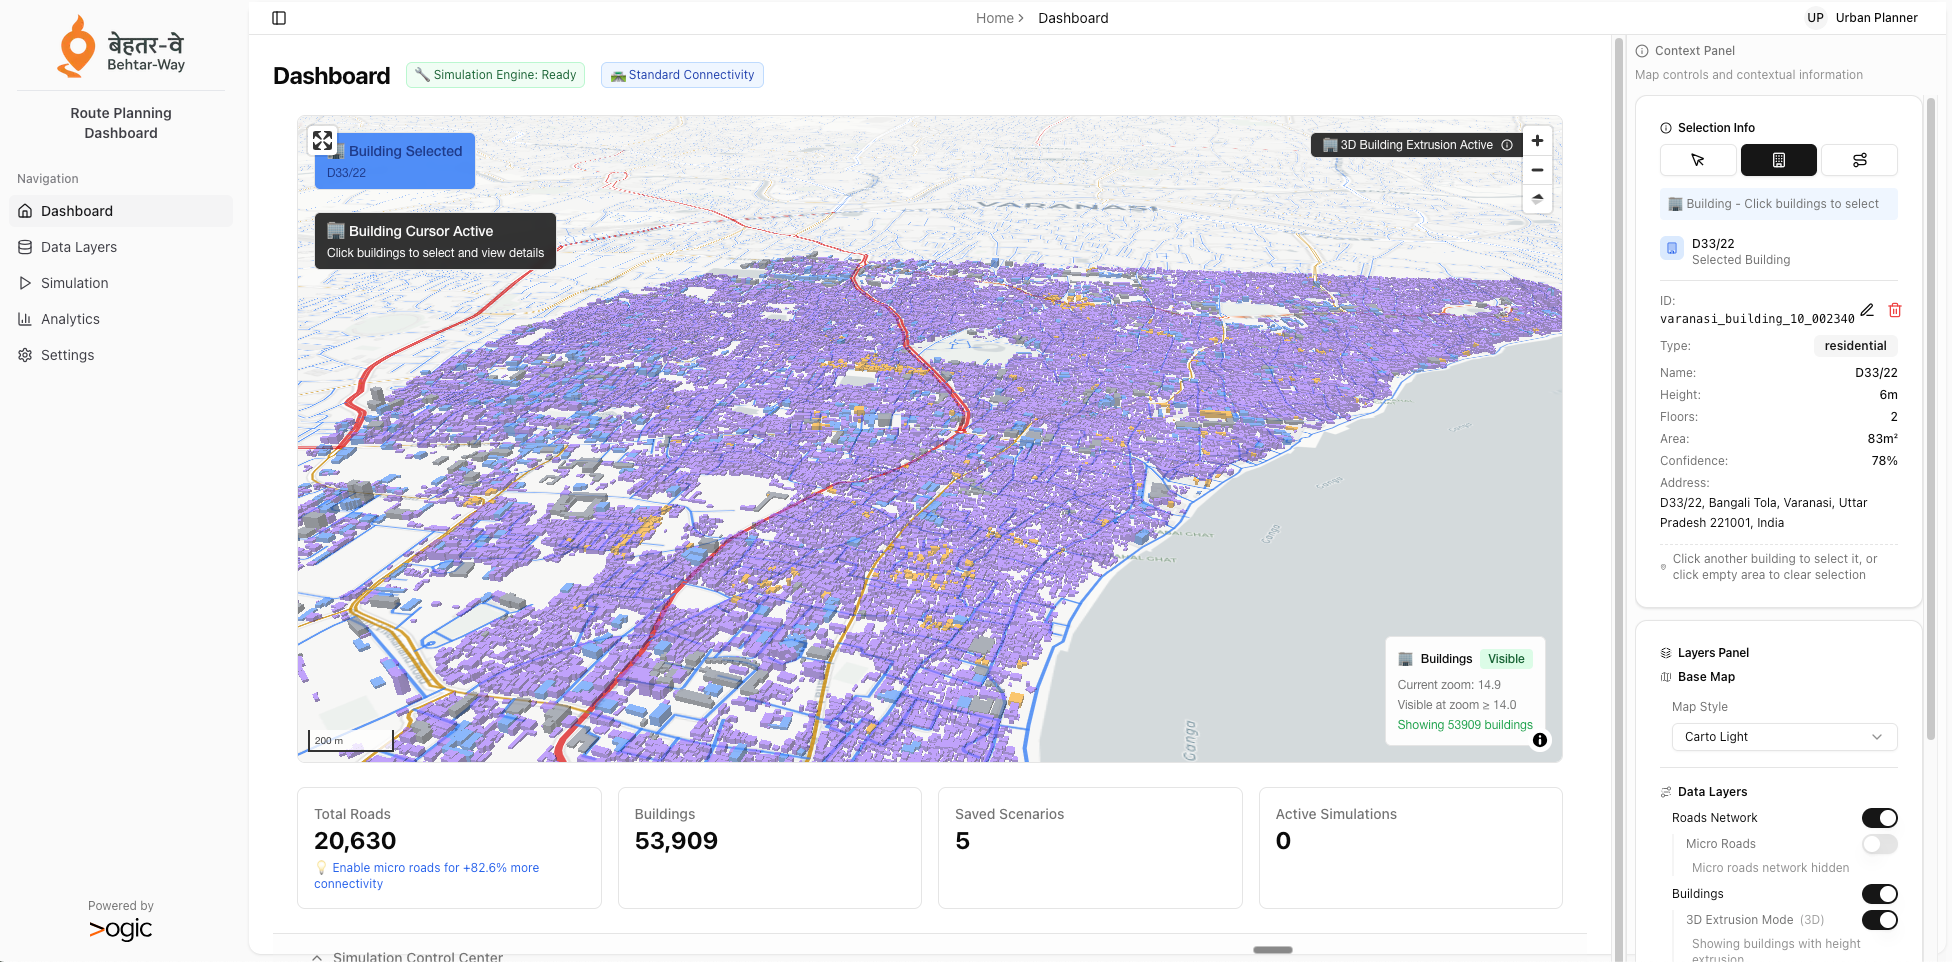The height and width of the screenshot is (962, 1952).
Task: Click Simulation Engine: Ready badge
Action: (495, 75)
